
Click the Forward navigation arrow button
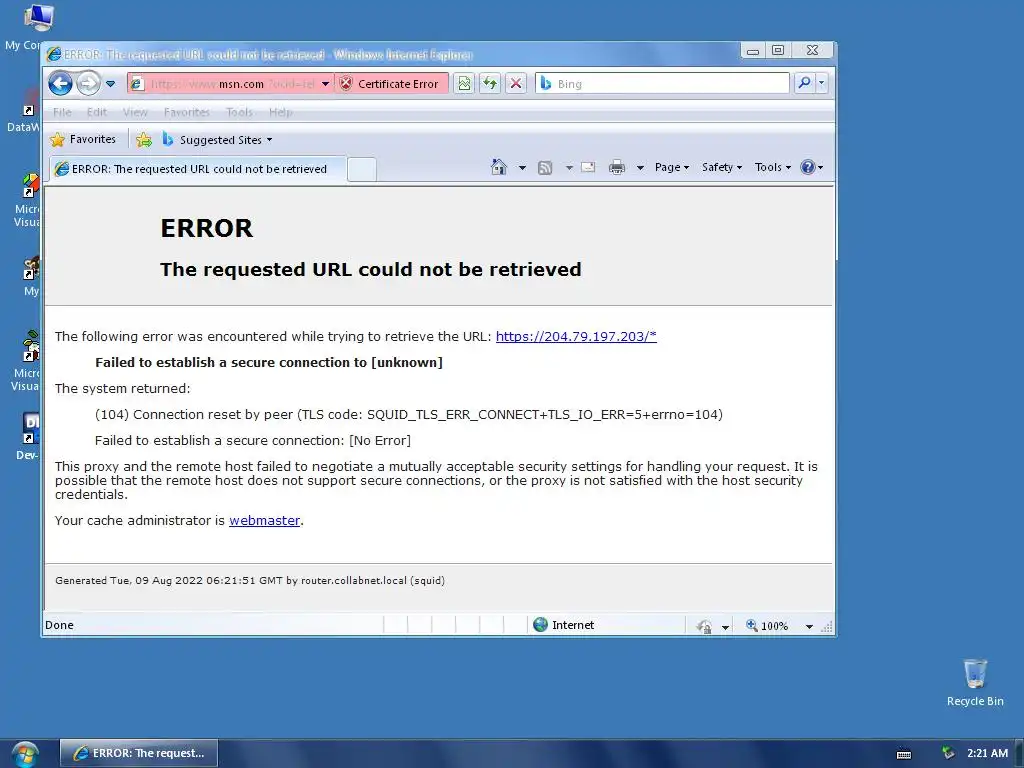88,84
